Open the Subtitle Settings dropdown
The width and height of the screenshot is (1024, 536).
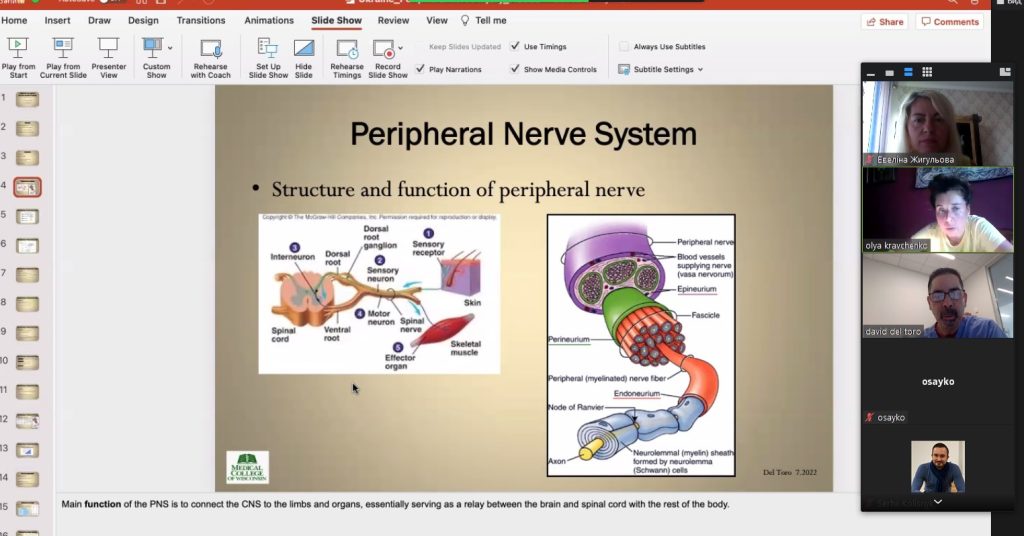660,69
